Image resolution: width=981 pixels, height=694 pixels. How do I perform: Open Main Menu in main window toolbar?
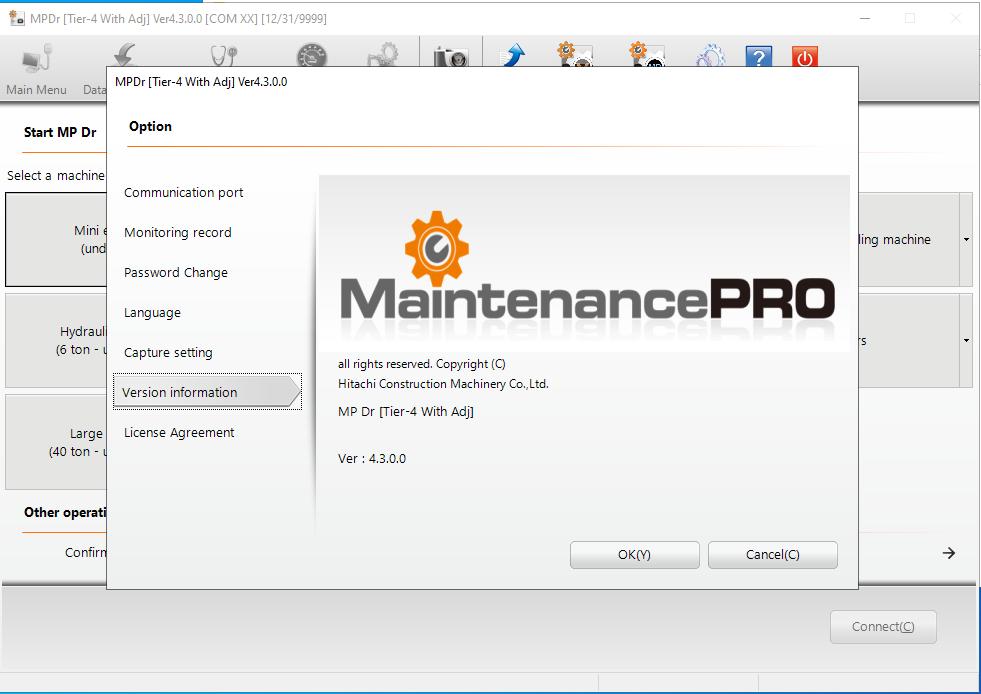pos(36,69)
